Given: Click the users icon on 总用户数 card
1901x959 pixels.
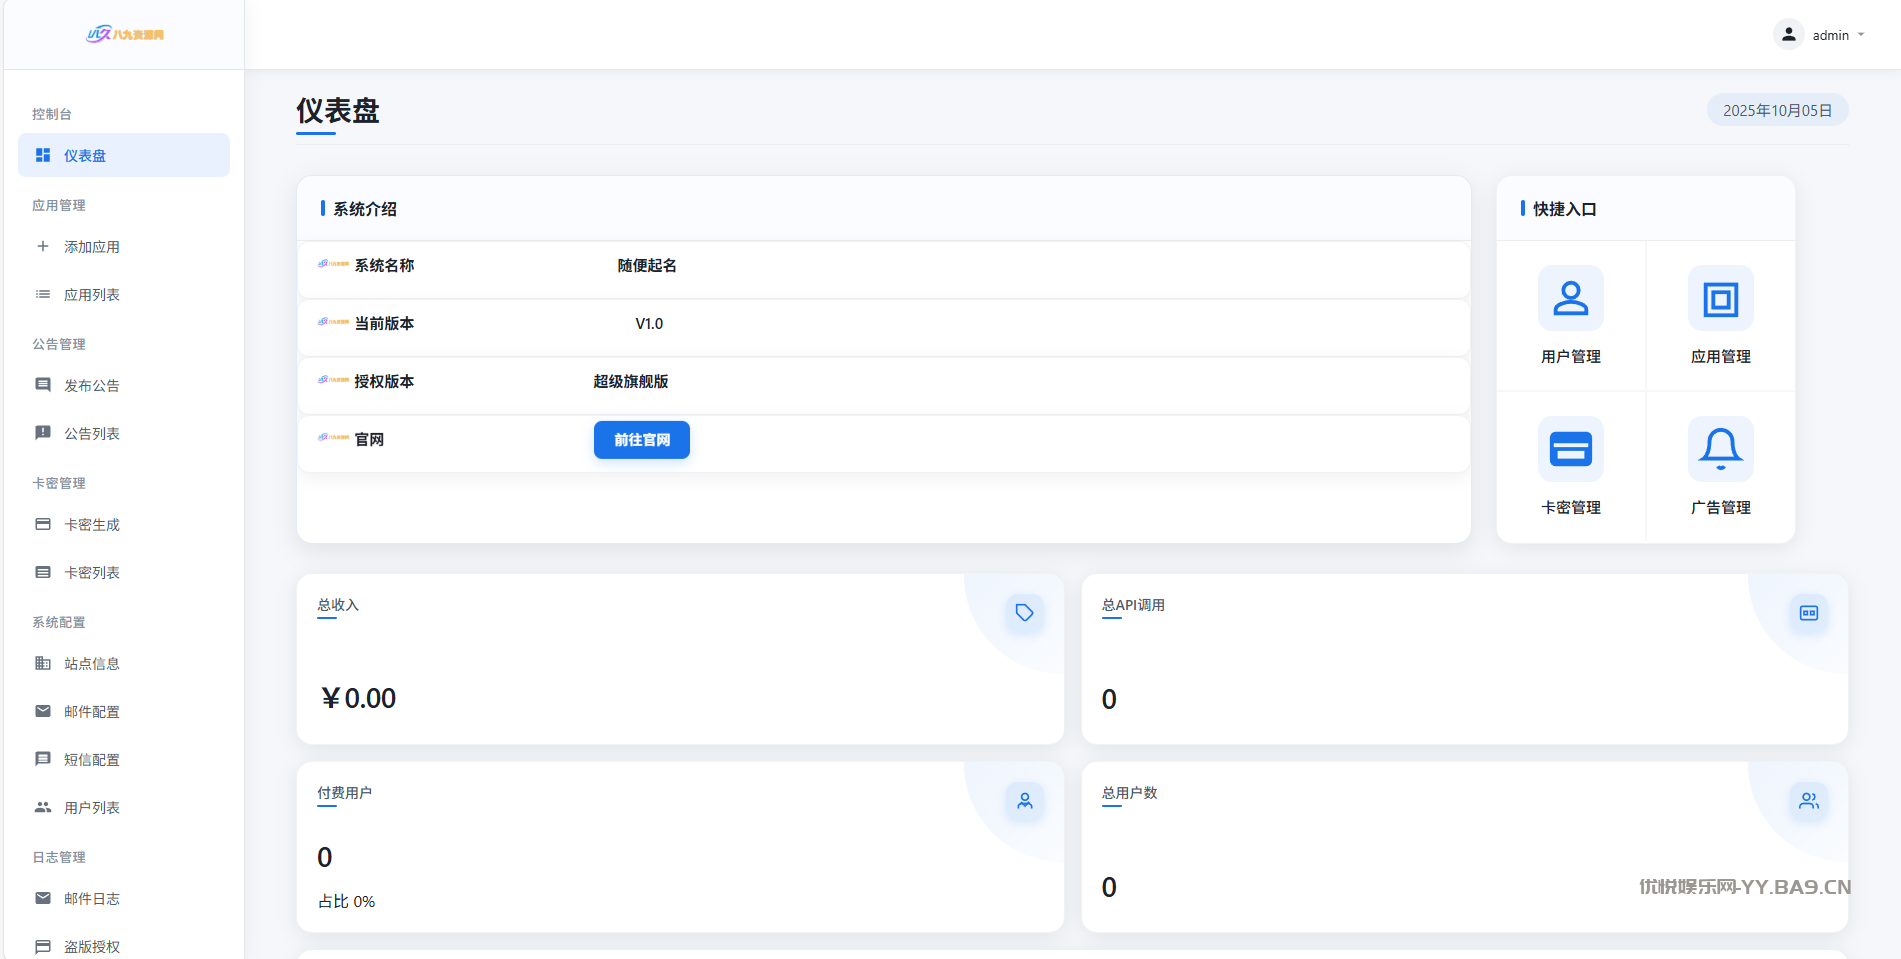Looking at the screenshot, I should (1808, 801).
